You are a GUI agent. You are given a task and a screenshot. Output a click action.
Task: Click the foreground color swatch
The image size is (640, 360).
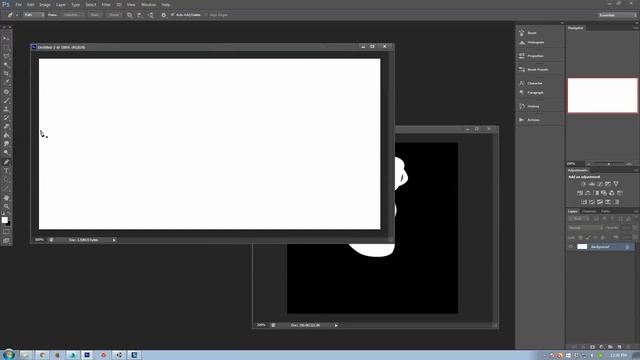(4, 220)
